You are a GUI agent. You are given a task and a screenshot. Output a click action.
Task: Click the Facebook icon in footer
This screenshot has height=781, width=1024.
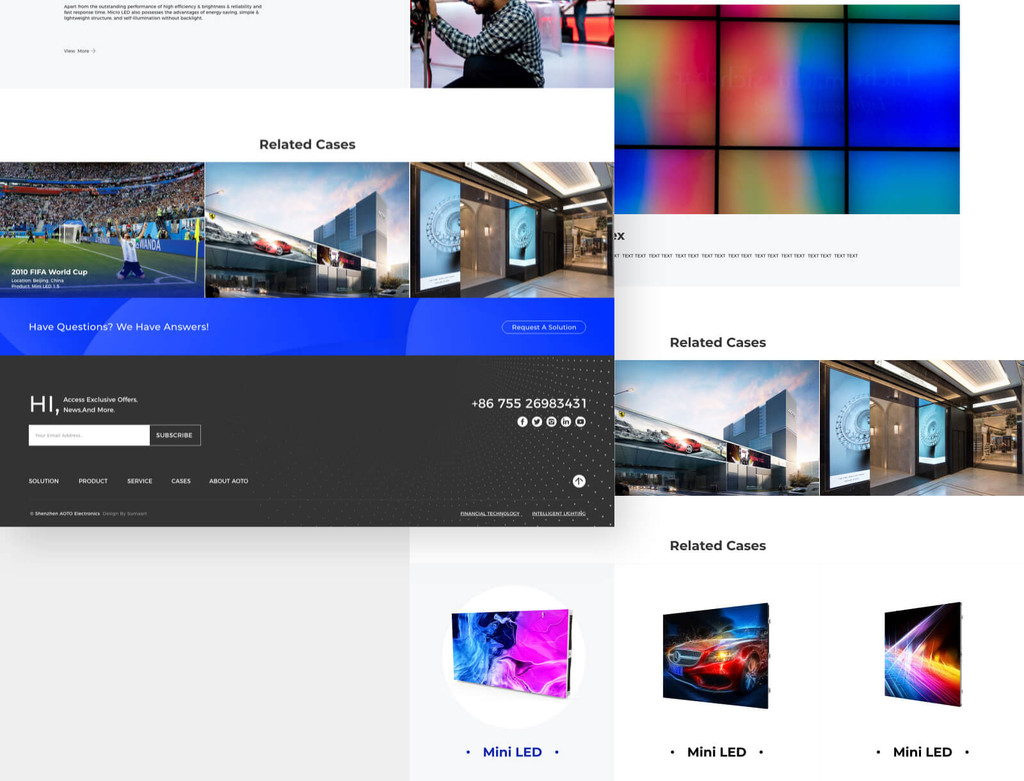pos(522,422)
